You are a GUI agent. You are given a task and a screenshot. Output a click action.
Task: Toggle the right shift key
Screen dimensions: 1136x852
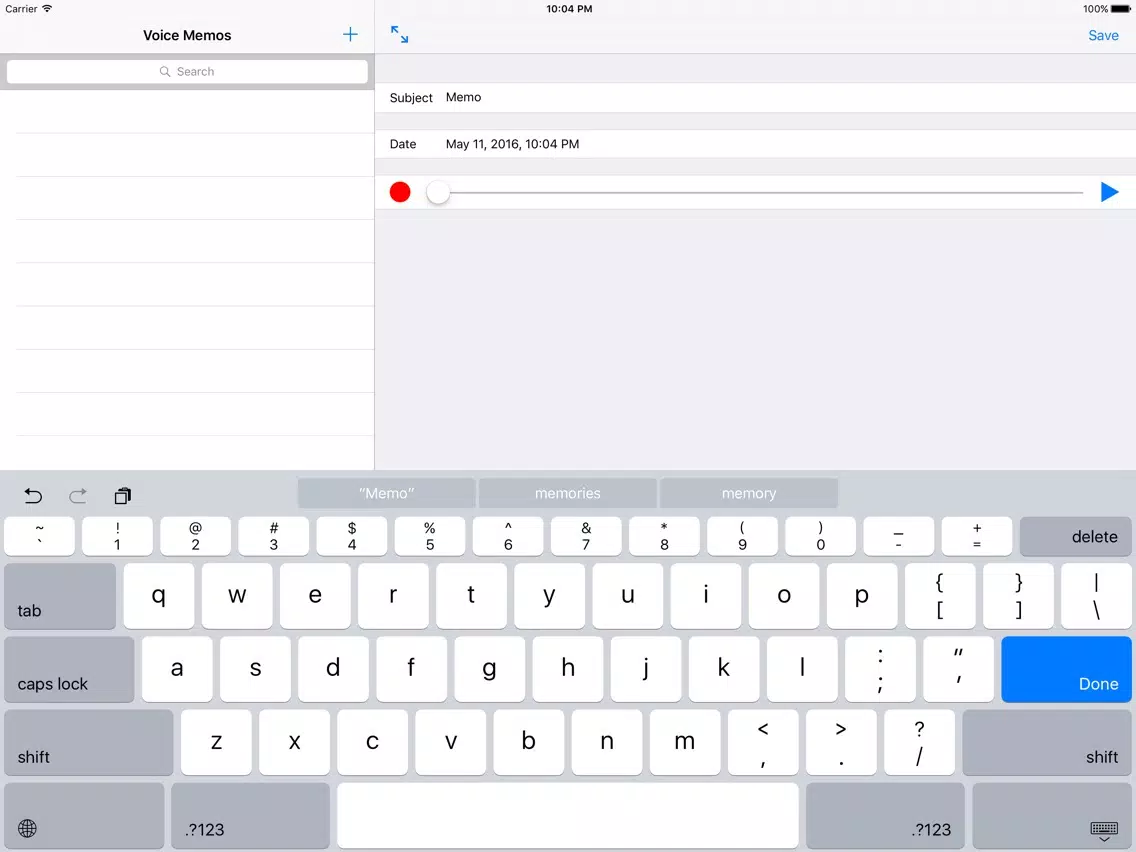[1047, 743]
